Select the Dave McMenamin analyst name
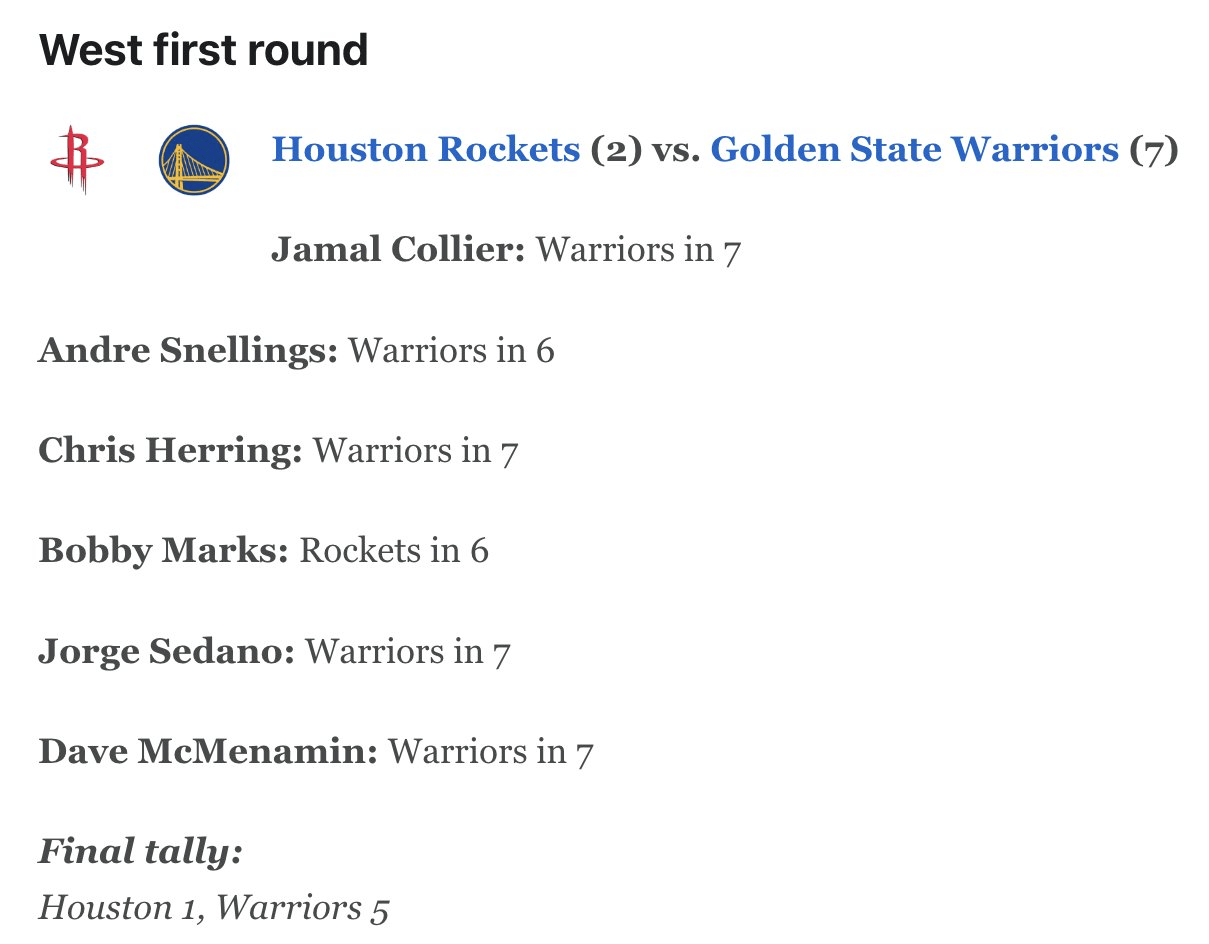 pos(208,752)
